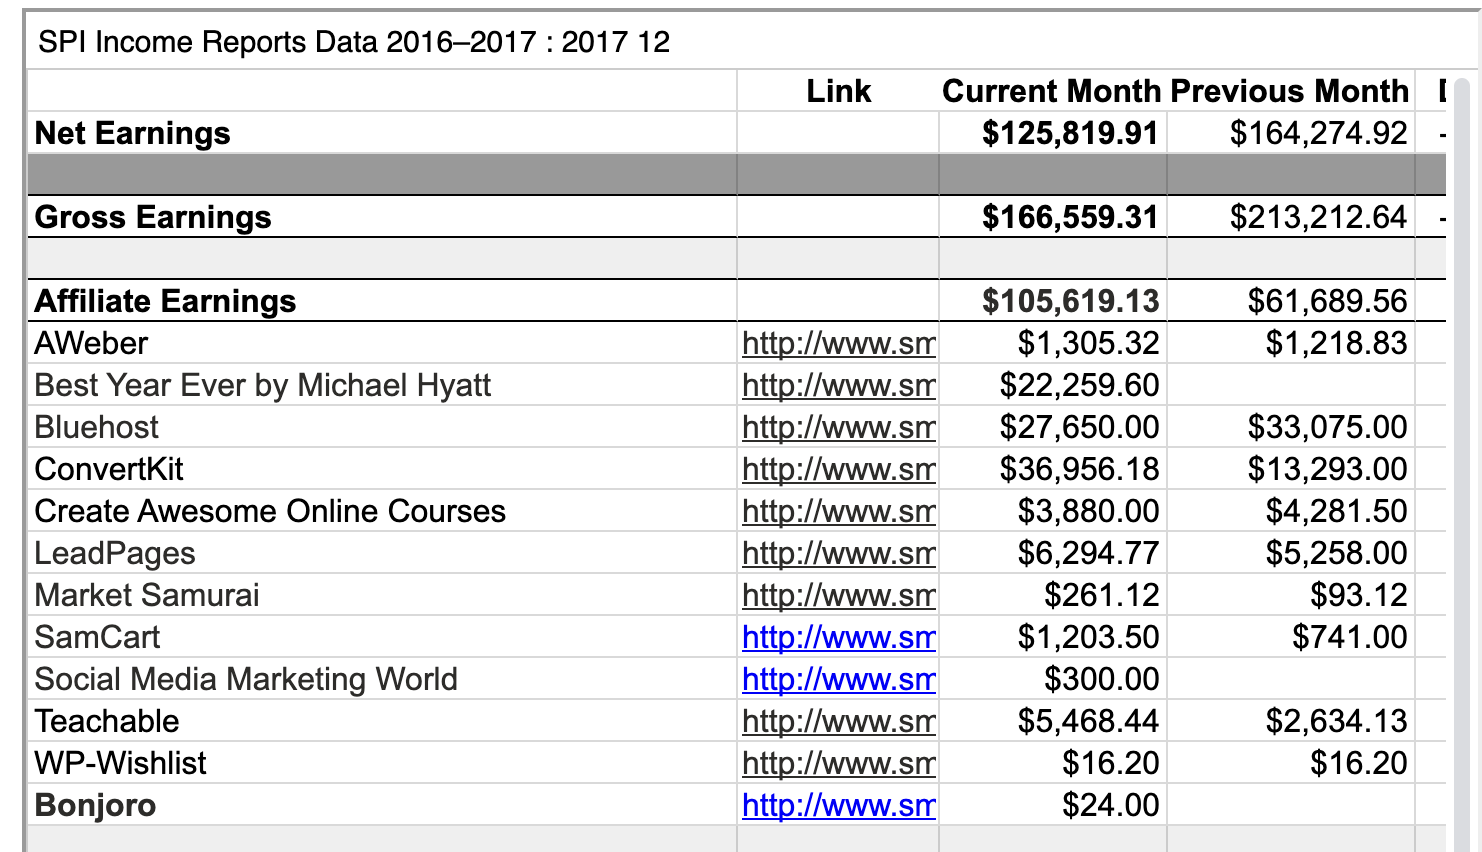This screenshot has height=852, width=1482.
Task: Select Gross Earnings previous value $213,212.64
Action: pyautogui.click(x=1318, y=217)
